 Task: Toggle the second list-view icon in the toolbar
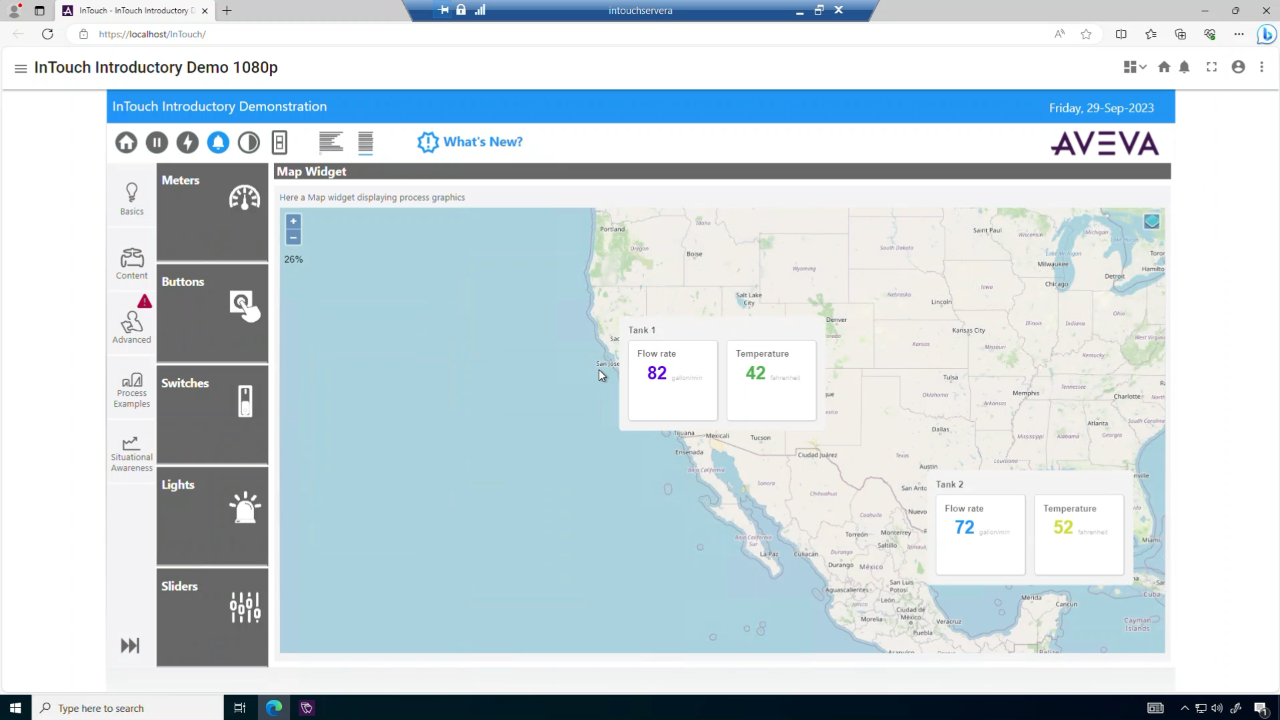point(365,142)
